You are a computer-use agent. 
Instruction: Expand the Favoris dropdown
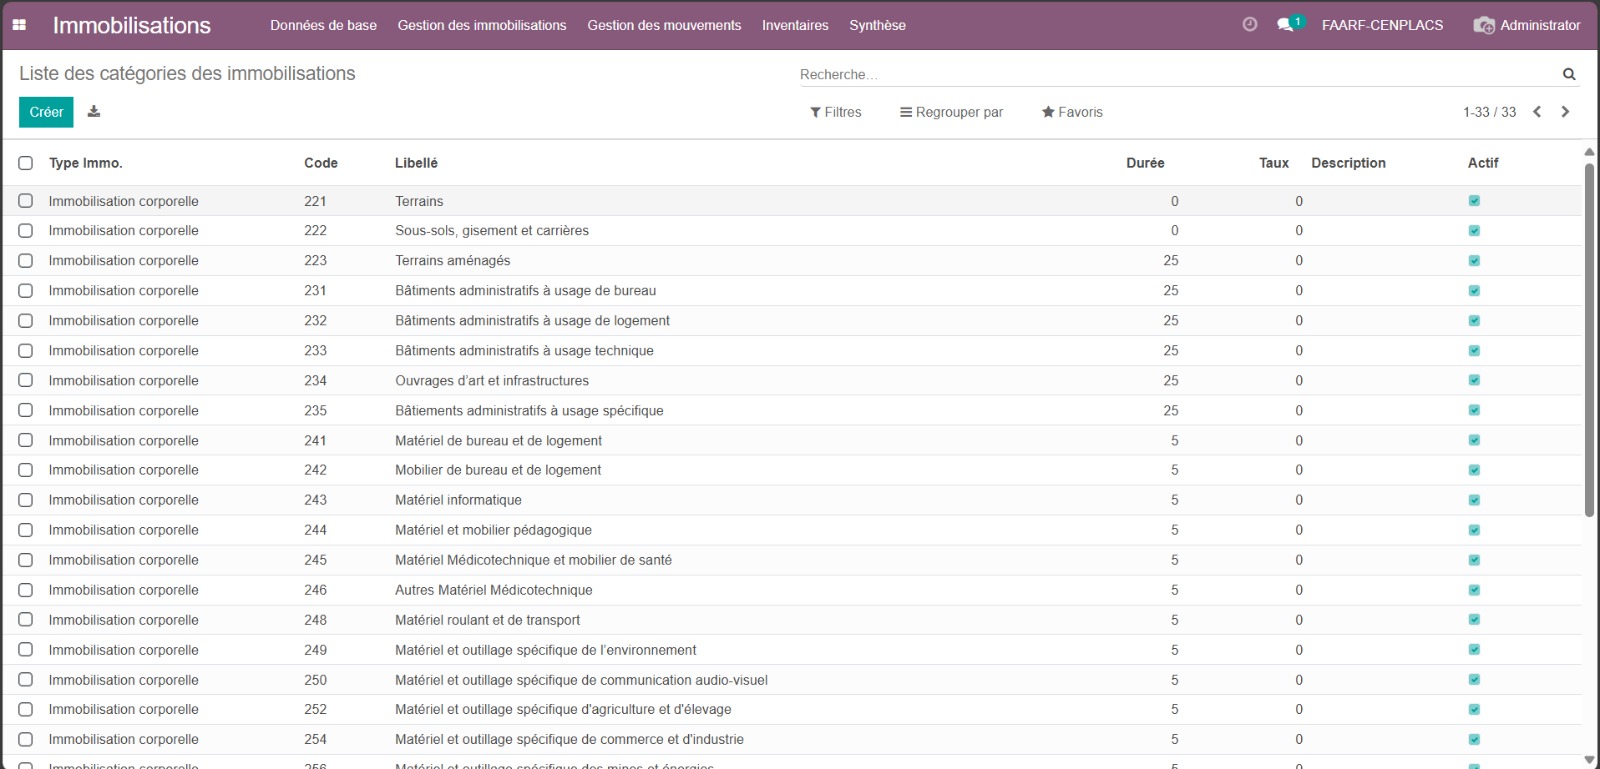click(1072, 112)
